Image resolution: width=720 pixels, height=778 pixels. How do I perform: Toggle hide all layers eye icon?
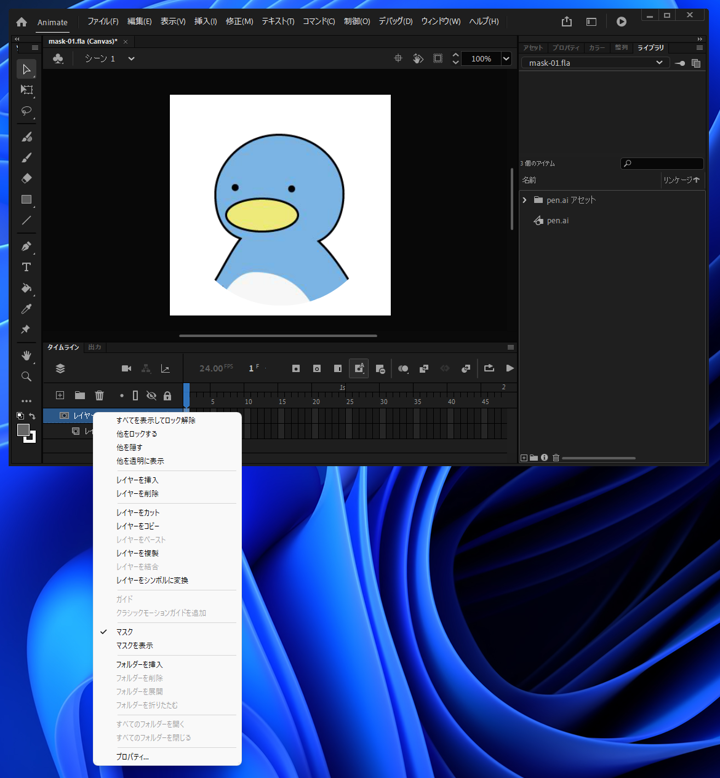151,395
